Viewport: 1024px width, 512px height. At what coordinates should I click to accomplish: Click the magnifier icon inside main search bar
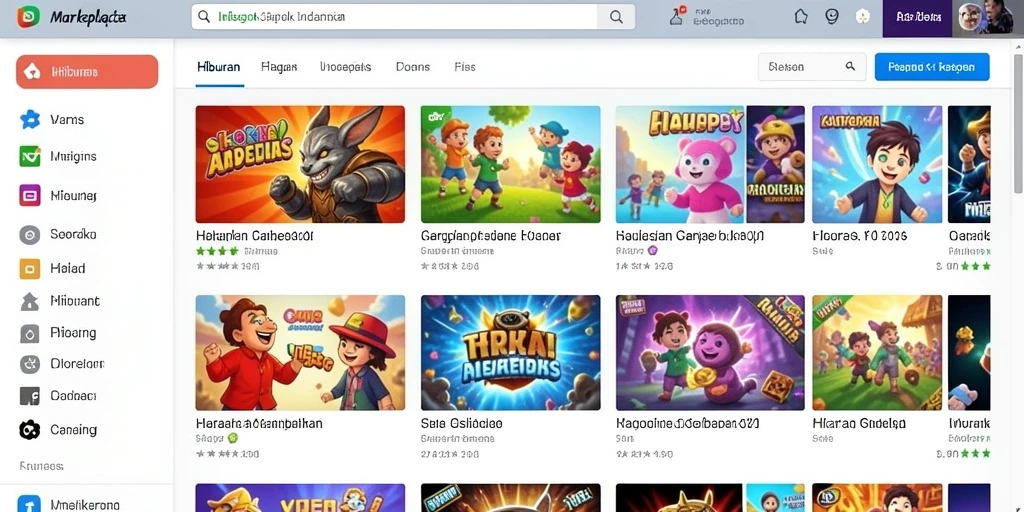pos(204,17)
